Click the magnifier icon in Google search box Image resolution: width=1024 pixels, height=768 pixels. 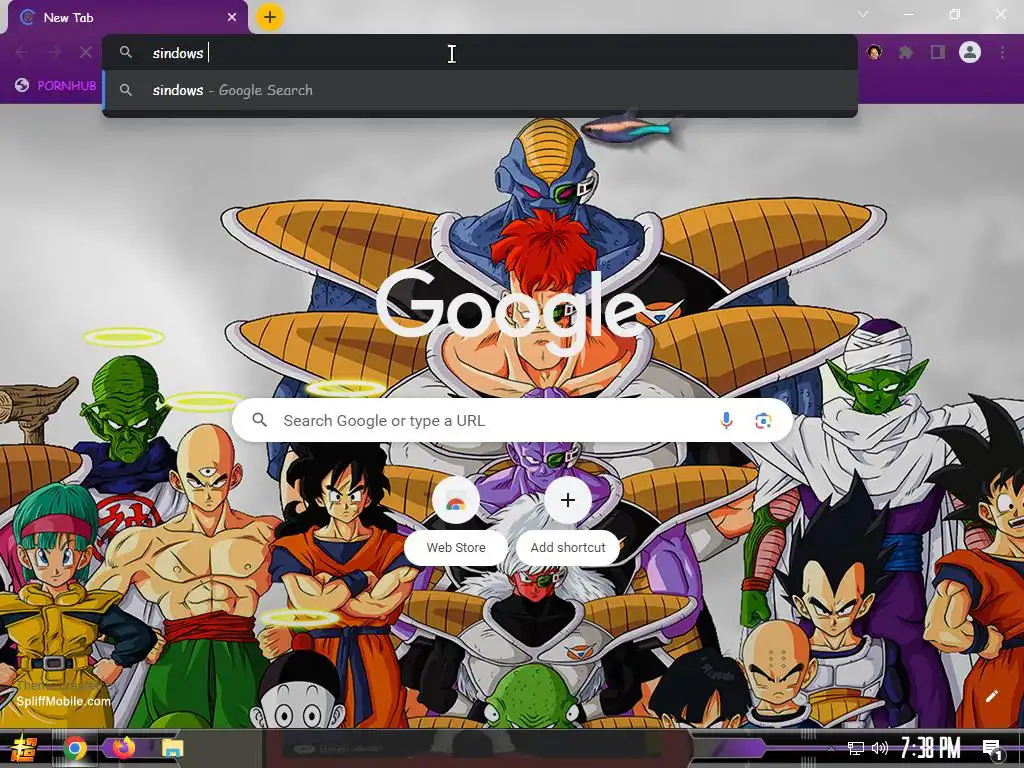point(259,420)
